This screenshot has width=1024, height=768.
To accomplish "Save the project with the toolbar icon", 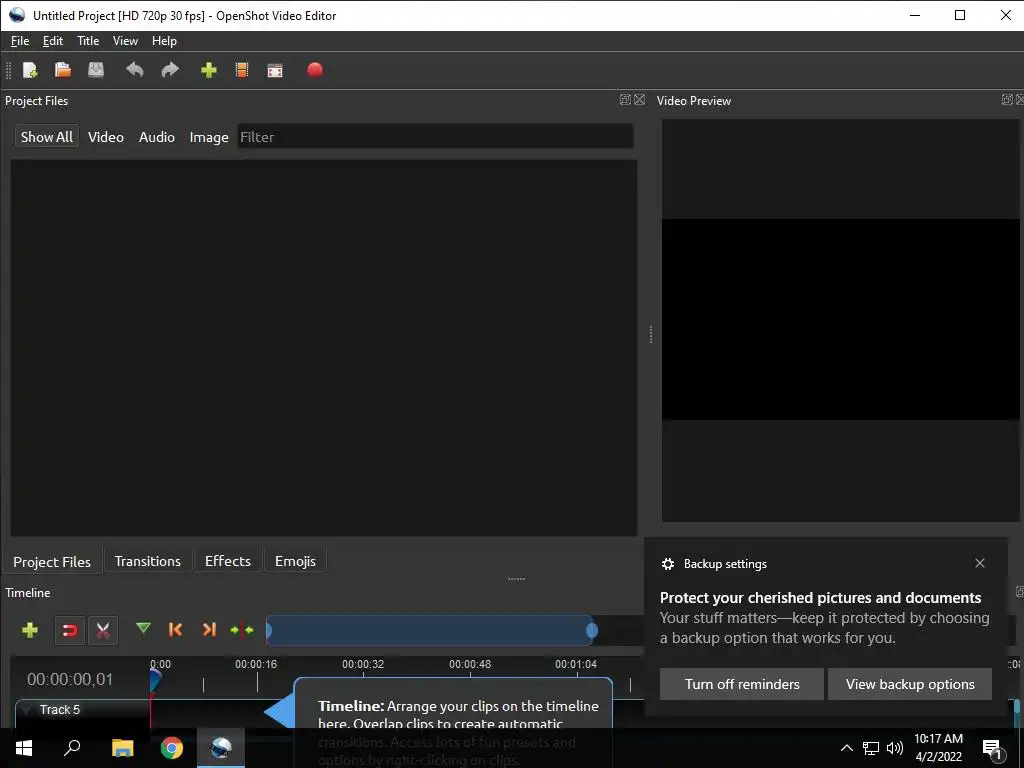I will coord(96,70).
